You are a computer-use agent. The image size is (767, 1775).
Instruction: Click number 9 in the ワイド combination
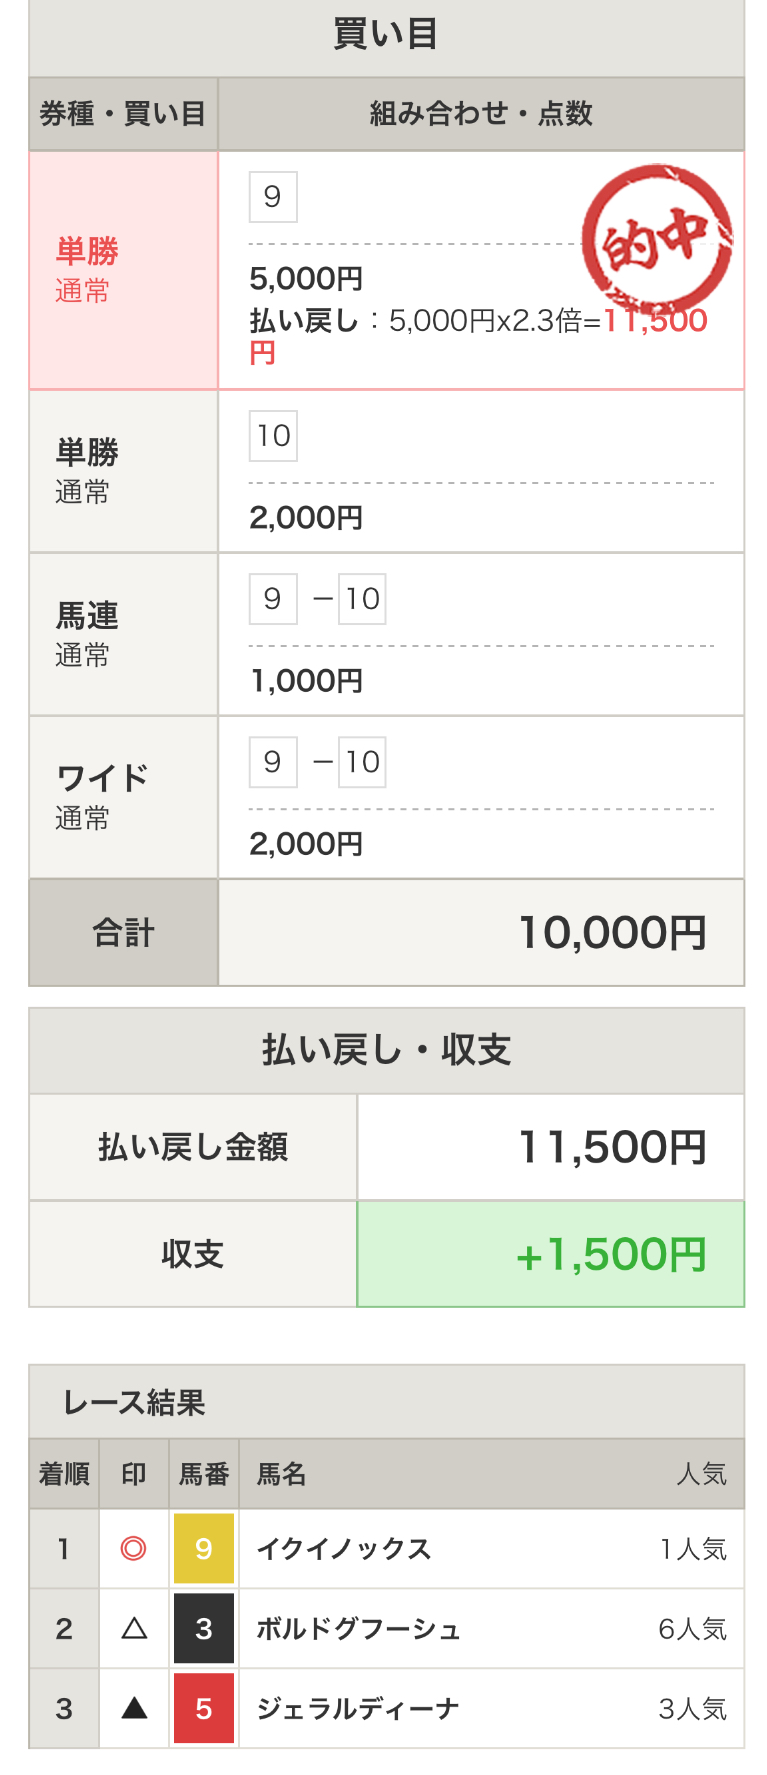273,762
